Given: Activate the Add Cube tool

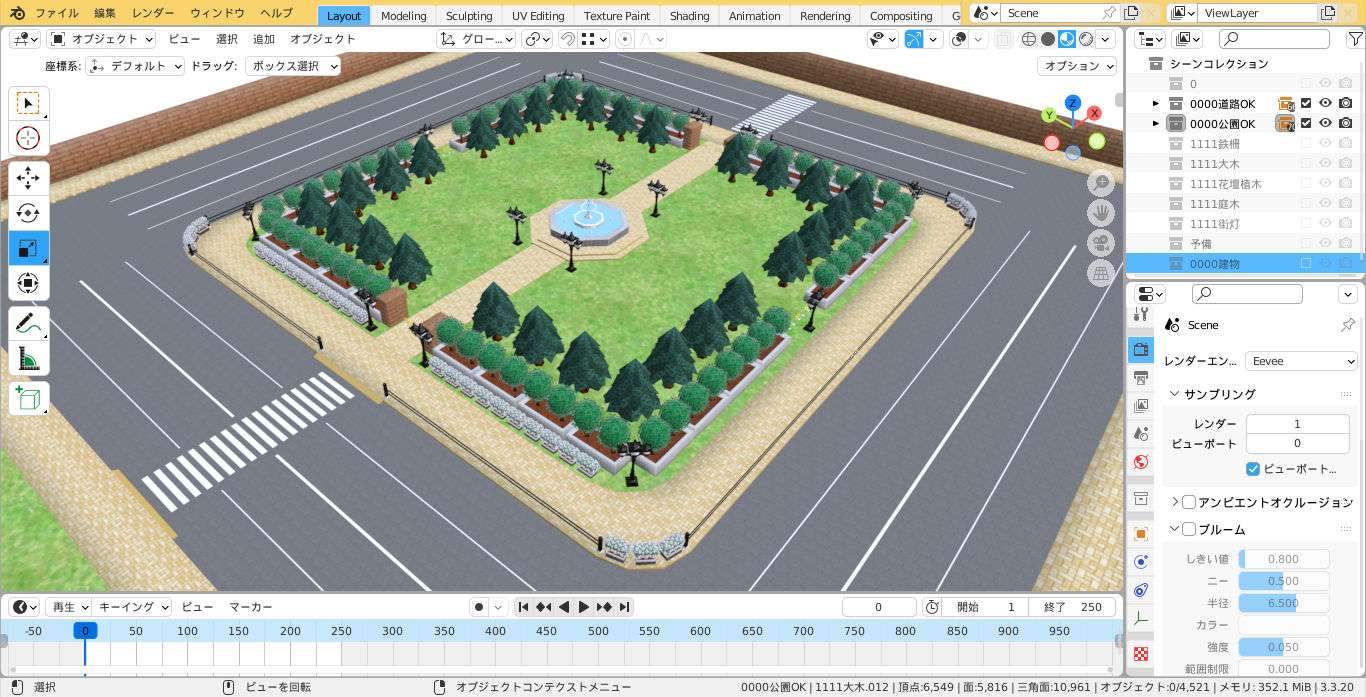Looking at the screenshot, I should pyautogui.click(x=28, y=398).
